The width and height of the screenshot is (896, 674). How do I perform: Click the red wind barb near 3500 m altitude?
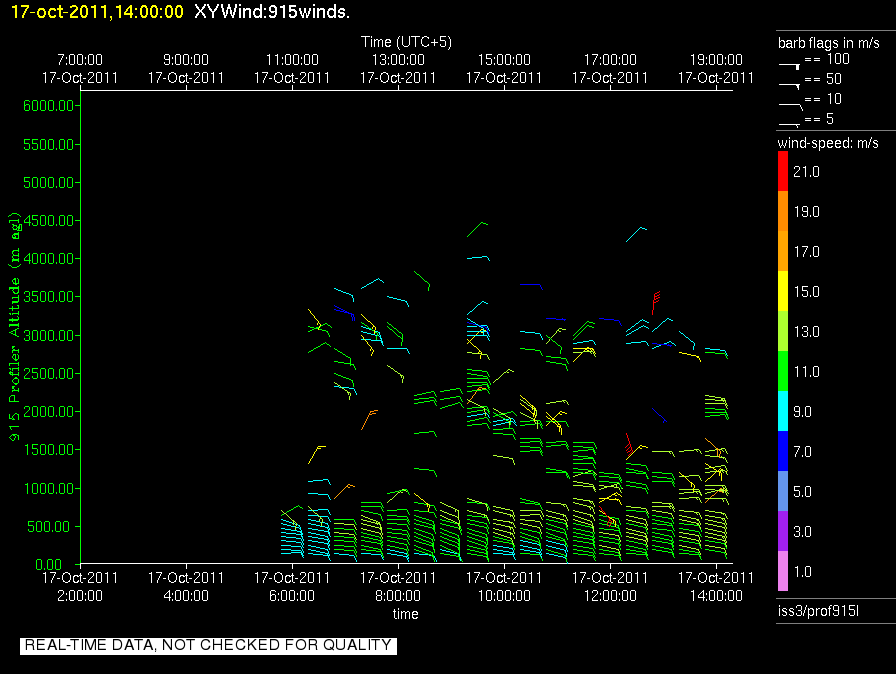pos(656,303)
